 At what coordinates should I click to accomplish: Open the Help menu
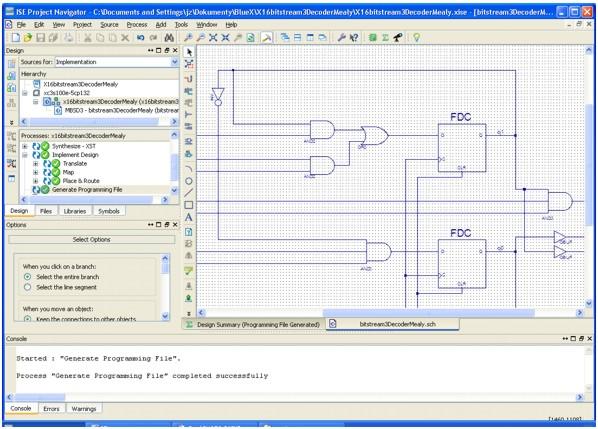pos(231,24)
